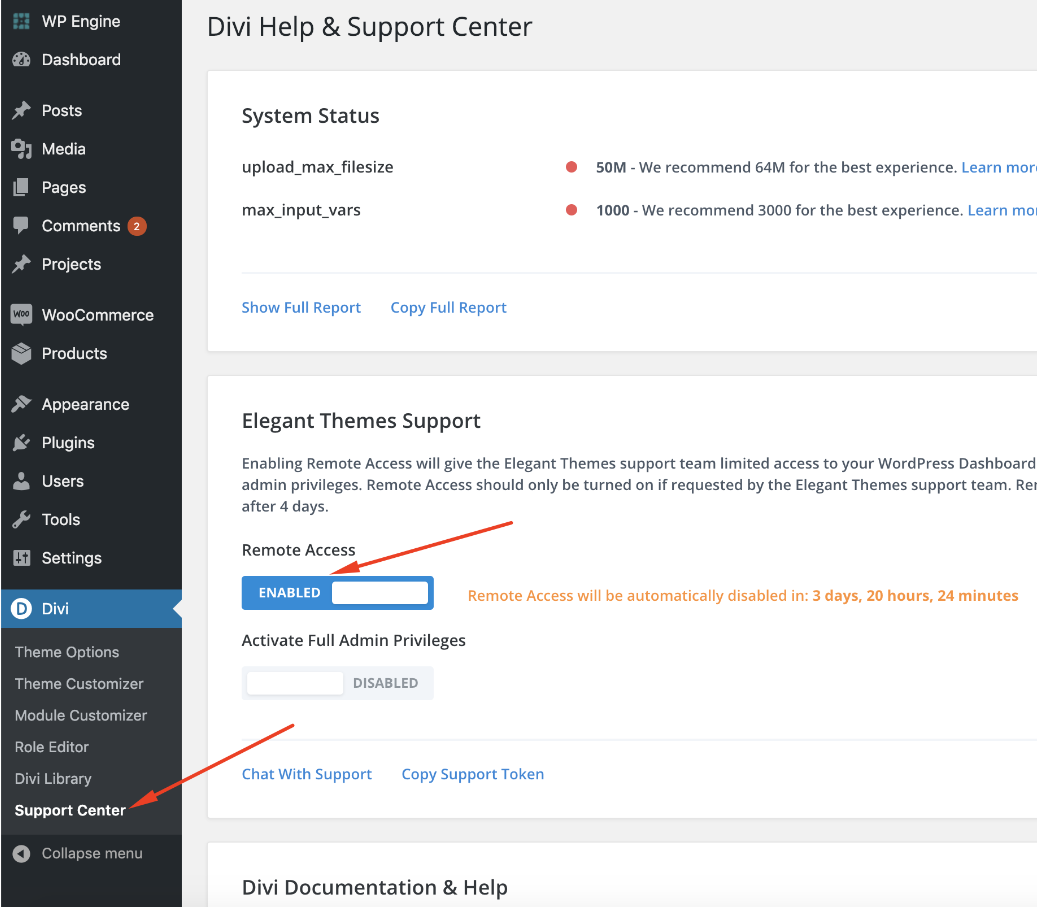The width and height of the screenshot is (1044, 909).
Task: Open Plugins using its plug icon
Action: pos(18,442)
